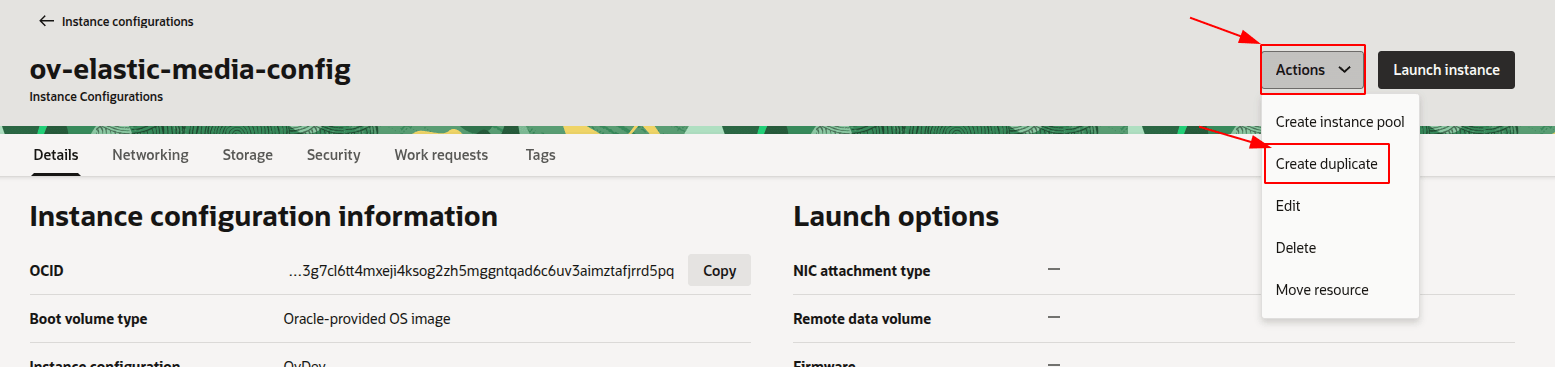Open the Networking tab
Image resolution: width=1555 pixels, height=367 pixels.
[x=150, y=155]
